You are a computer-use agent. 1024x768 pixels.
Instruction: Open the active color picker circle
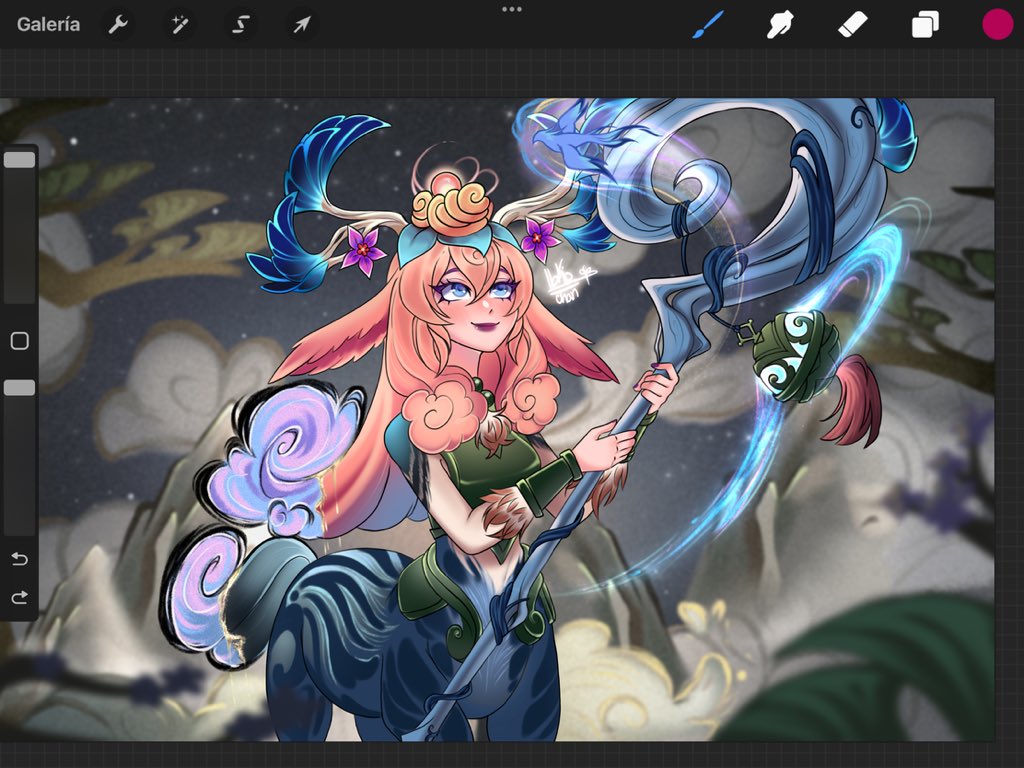click(x=997, y=24)
